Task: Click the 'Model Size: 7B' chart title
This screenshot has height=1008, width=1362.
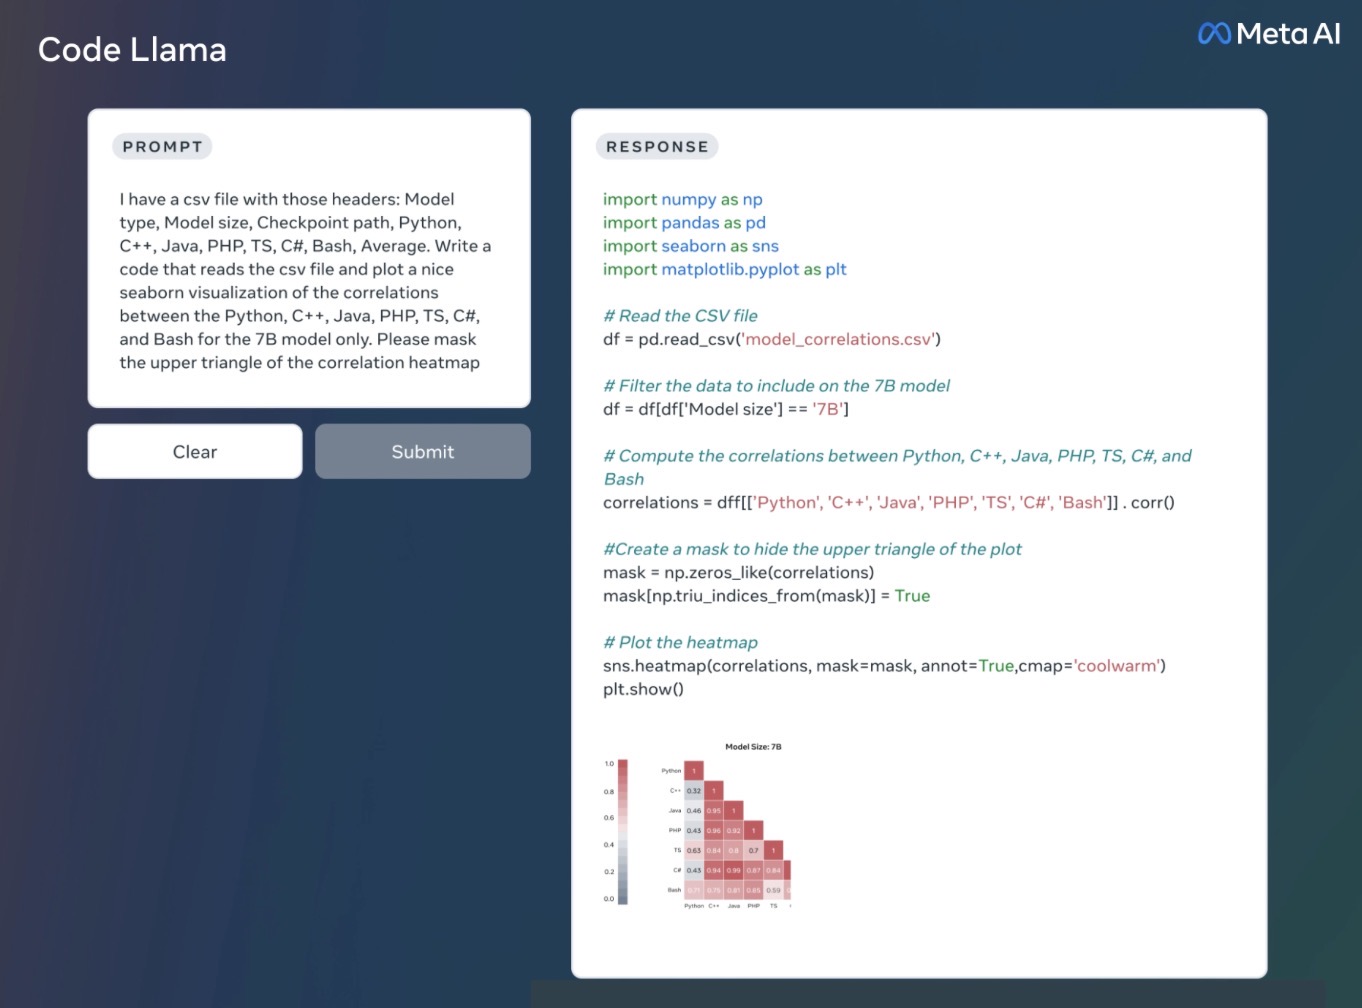Action: (x=753, y=747)
